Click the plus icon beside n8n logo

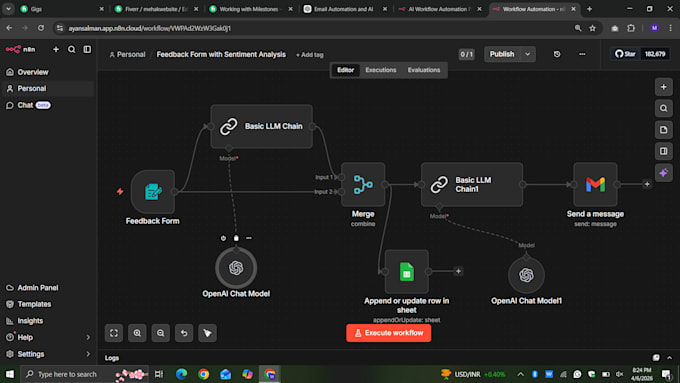click(56, 49)
